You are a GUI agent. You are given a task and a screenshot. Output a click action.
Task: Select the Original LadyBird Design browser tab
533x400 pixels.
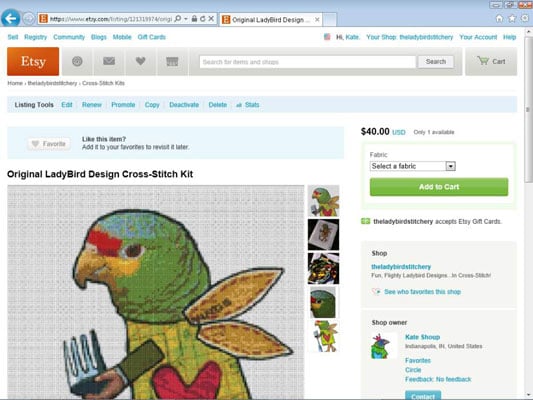click(271, 20)
